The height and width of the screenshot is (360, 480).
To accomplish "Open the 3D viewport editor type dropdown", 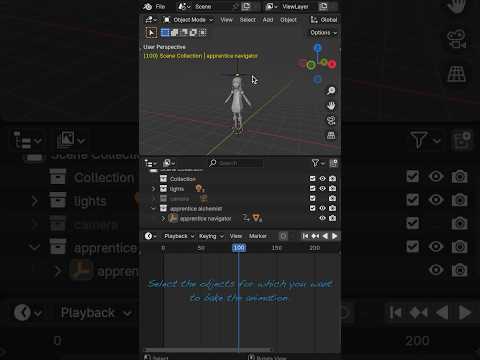I will click(151, 20).
